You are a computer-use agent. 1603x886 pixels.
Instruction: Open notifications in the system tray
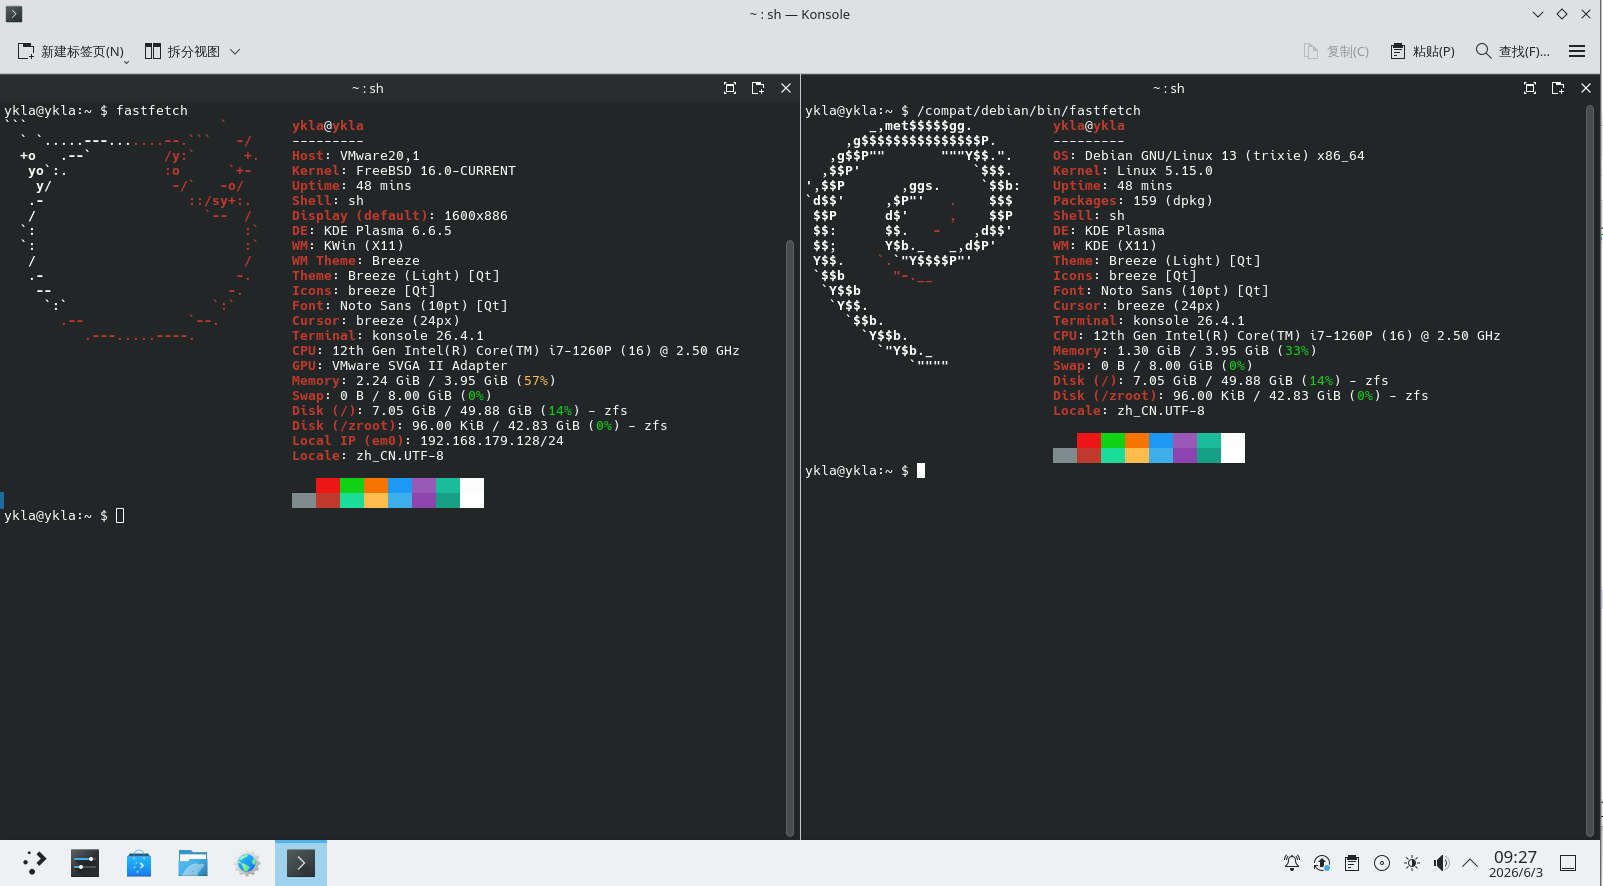(x=1292, y=863)
